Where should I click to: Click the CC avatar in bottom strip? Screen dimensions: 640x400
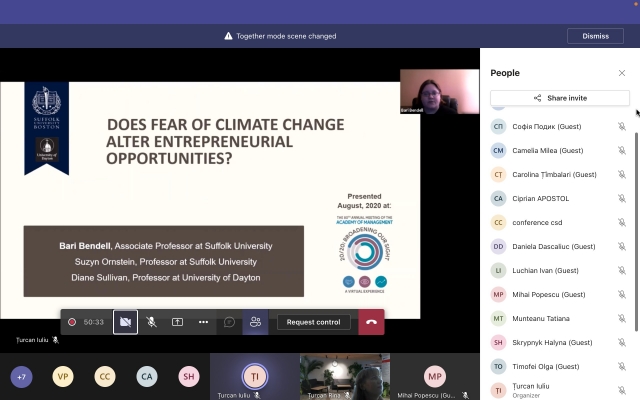click(105, 376)
